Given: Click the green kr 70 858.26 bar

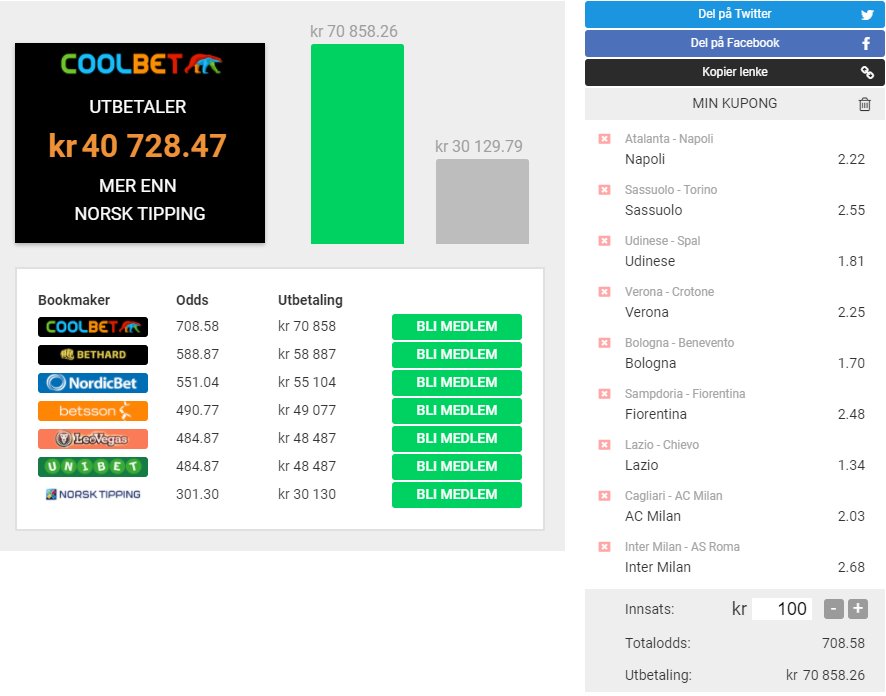Looking at the screenshot, I should [x=357, y=144].
